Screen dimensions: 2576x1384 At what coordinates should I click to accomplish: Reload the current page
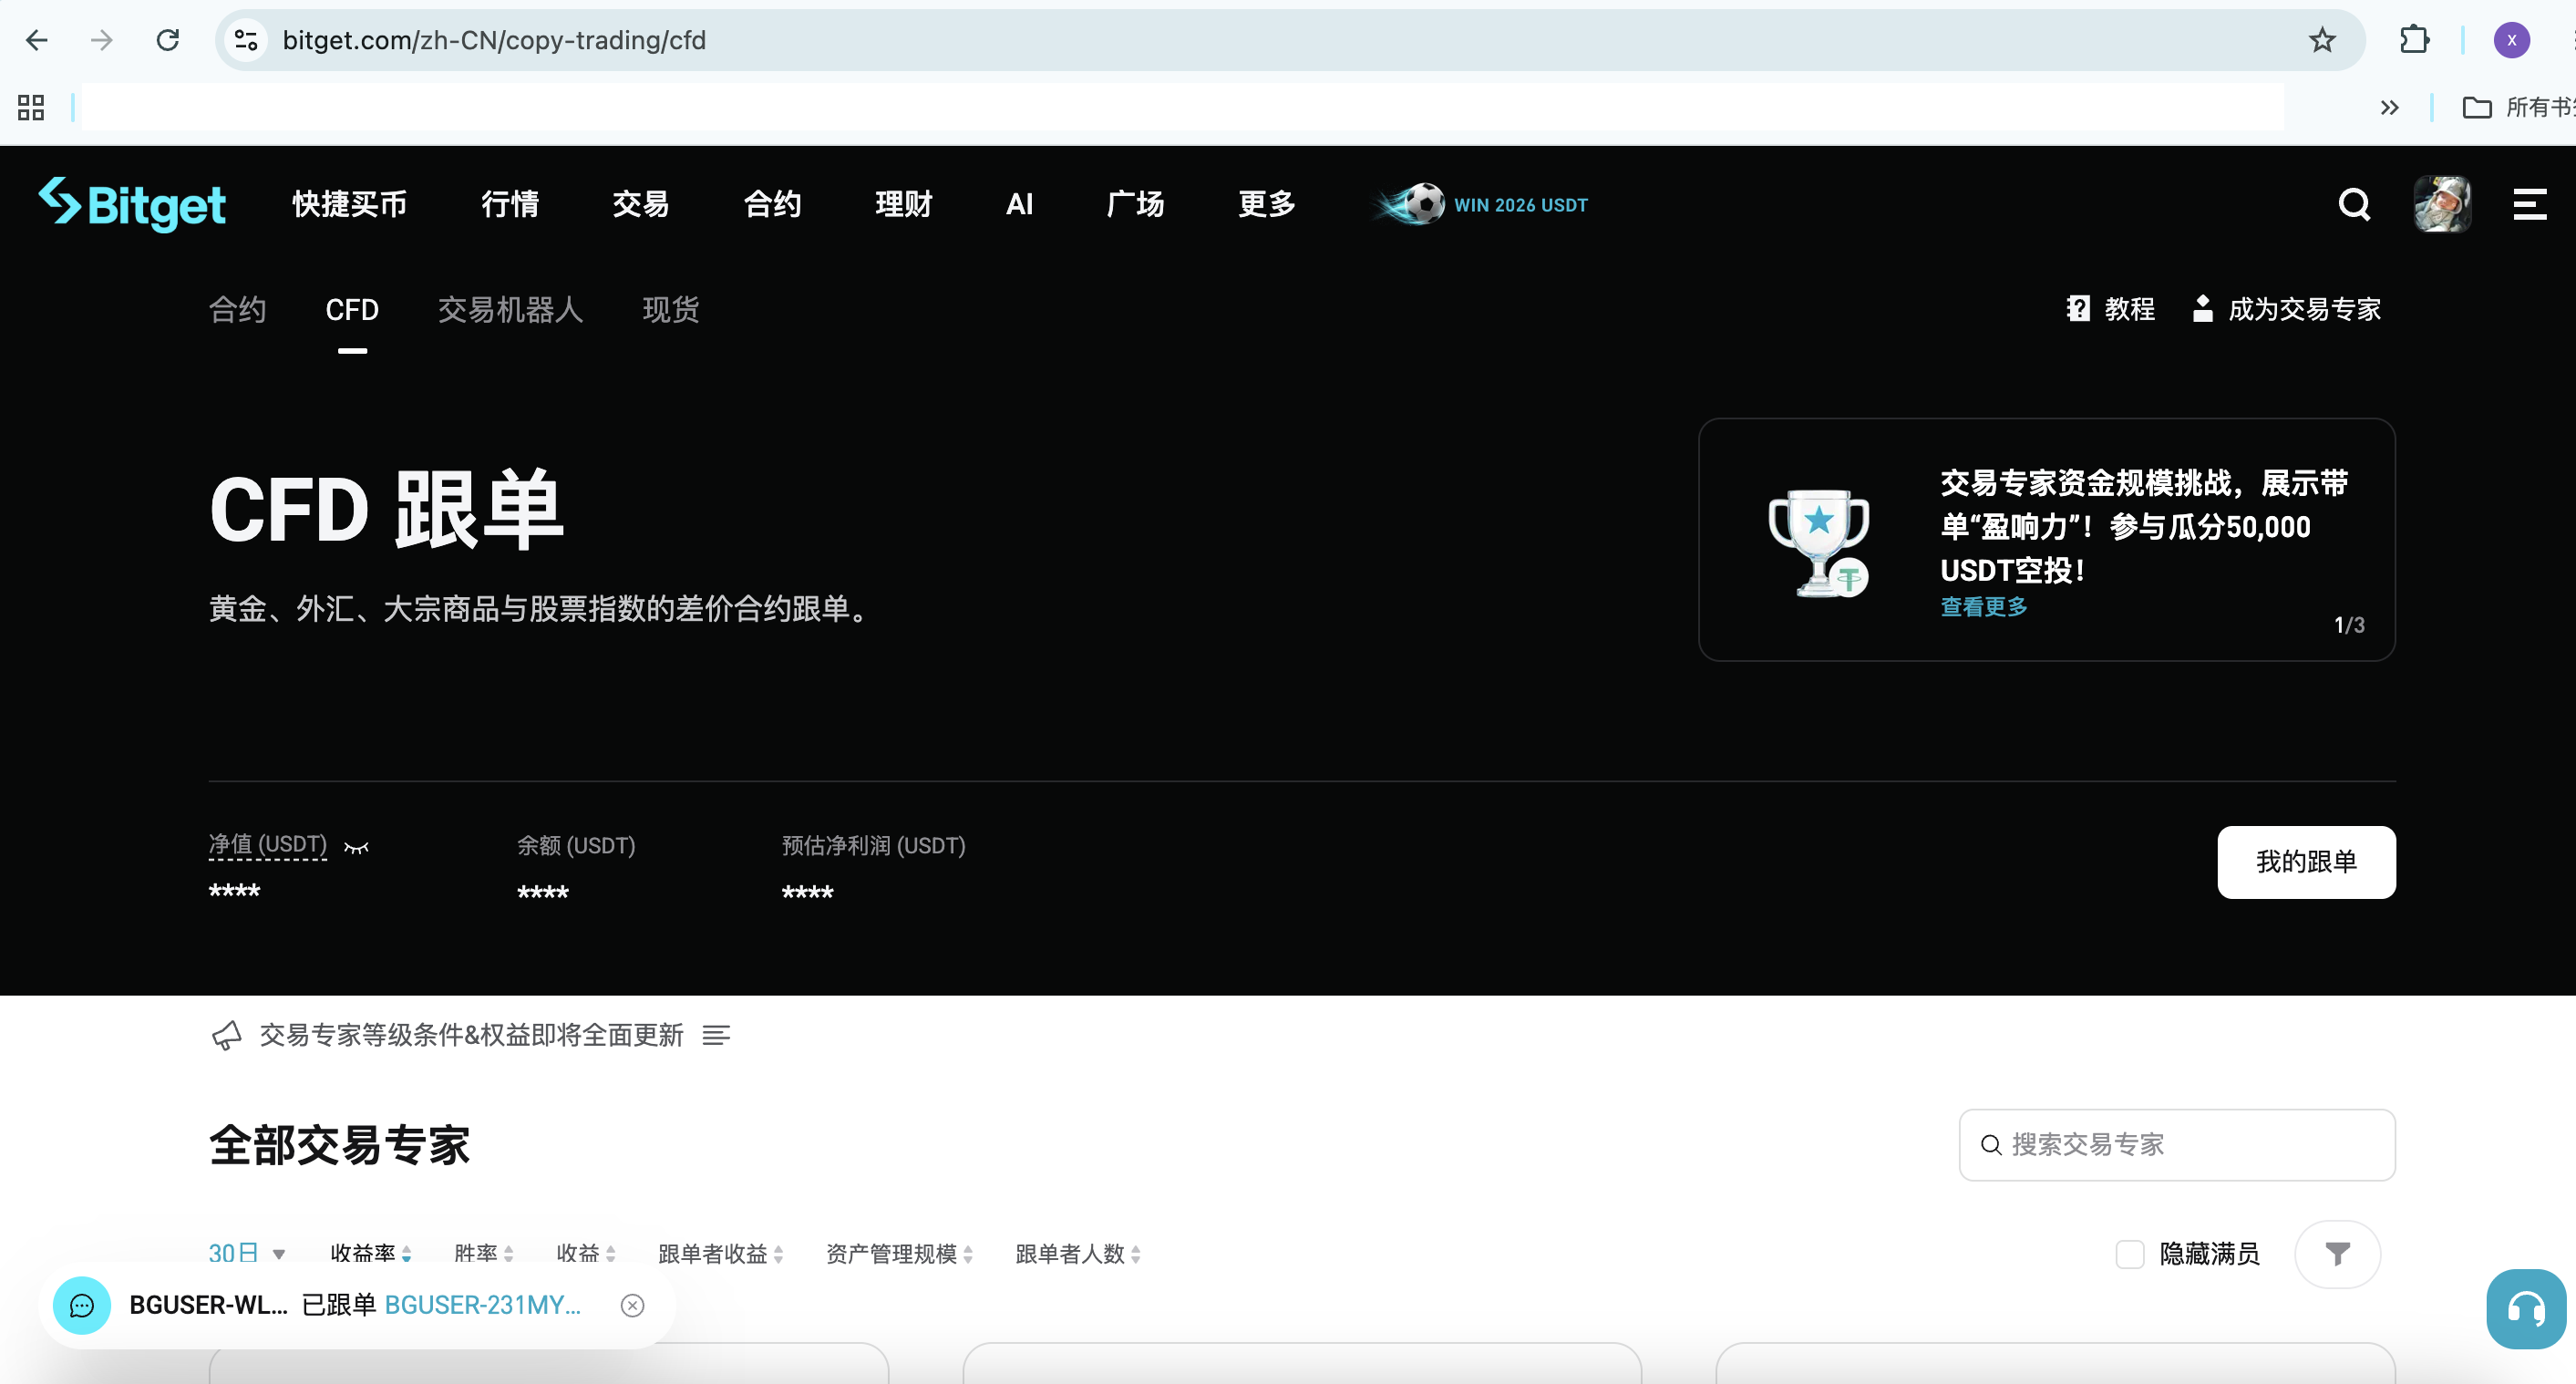click(168, 40)
